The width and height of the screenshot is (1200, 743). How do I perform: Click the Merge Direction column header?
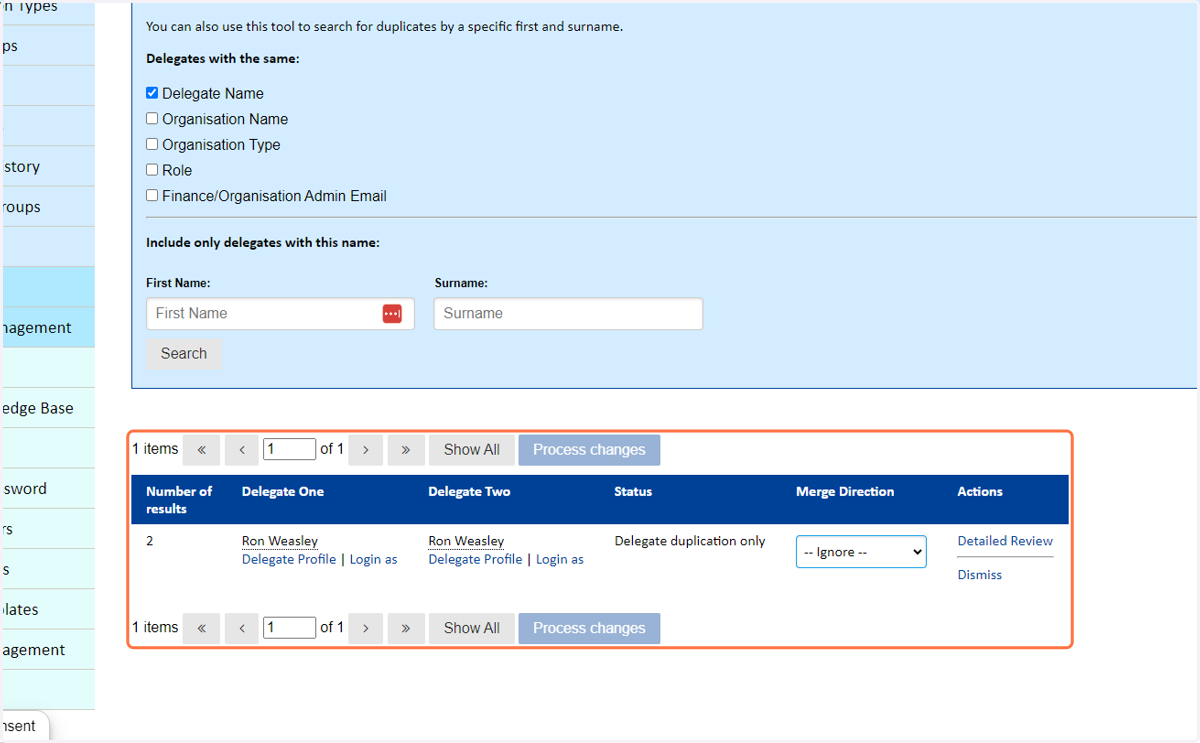coord(845,491)
